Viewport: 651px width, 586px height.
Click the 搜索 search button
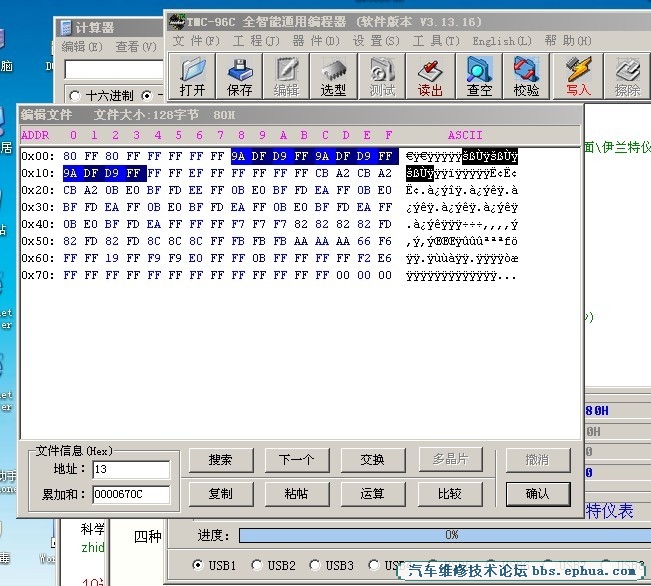(221, 460)
